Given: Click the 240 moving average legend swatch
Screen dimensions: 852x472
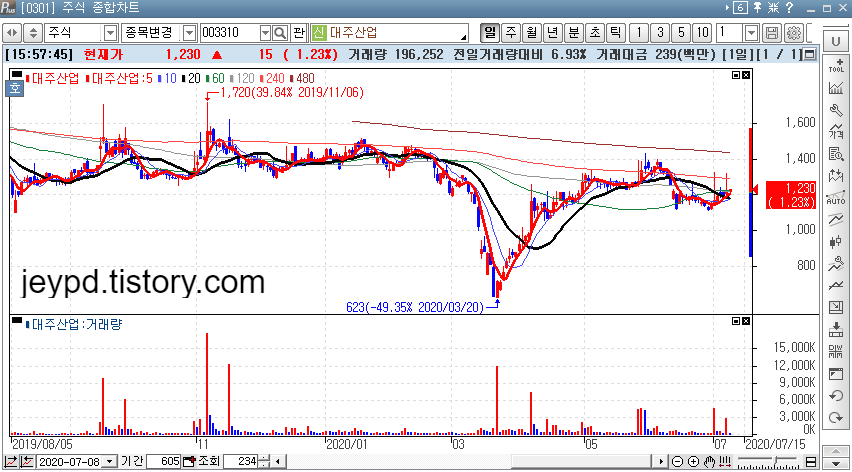Looking at the screenshot, I should pyautogui.click(x=262, y=79).
